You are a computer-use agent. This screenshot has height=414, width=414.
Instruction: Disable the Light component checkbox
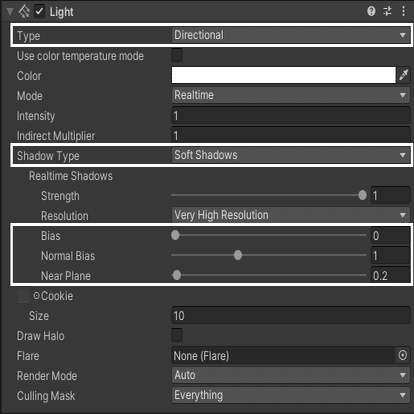39,12
